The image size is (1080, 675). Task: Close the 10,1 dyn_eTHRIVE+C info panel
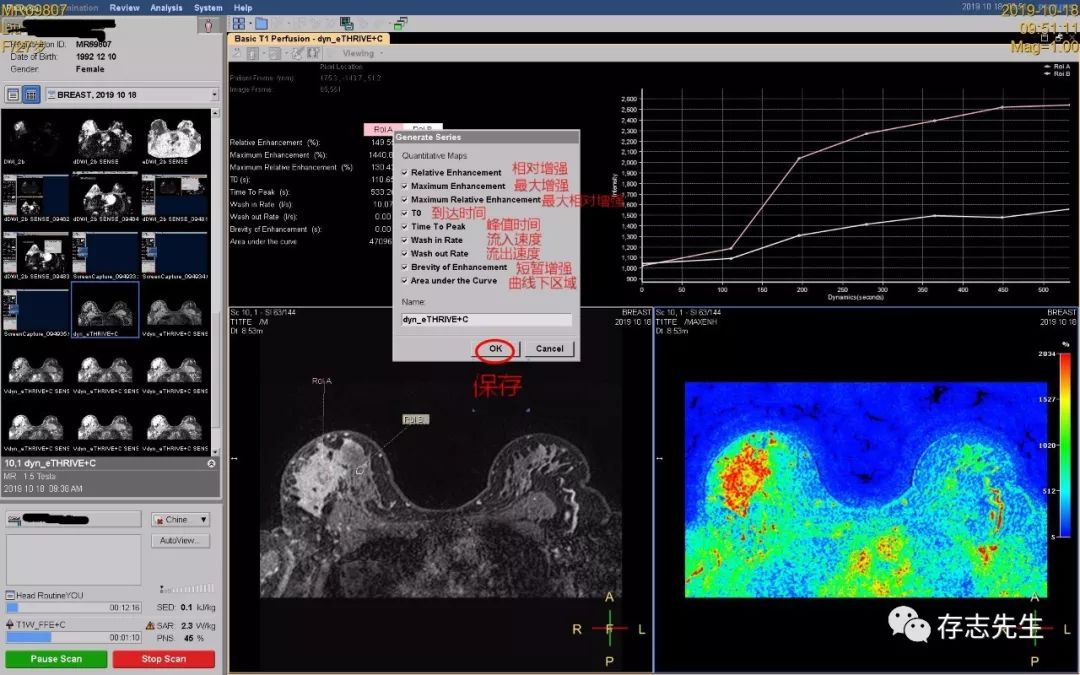pos(211,464)
